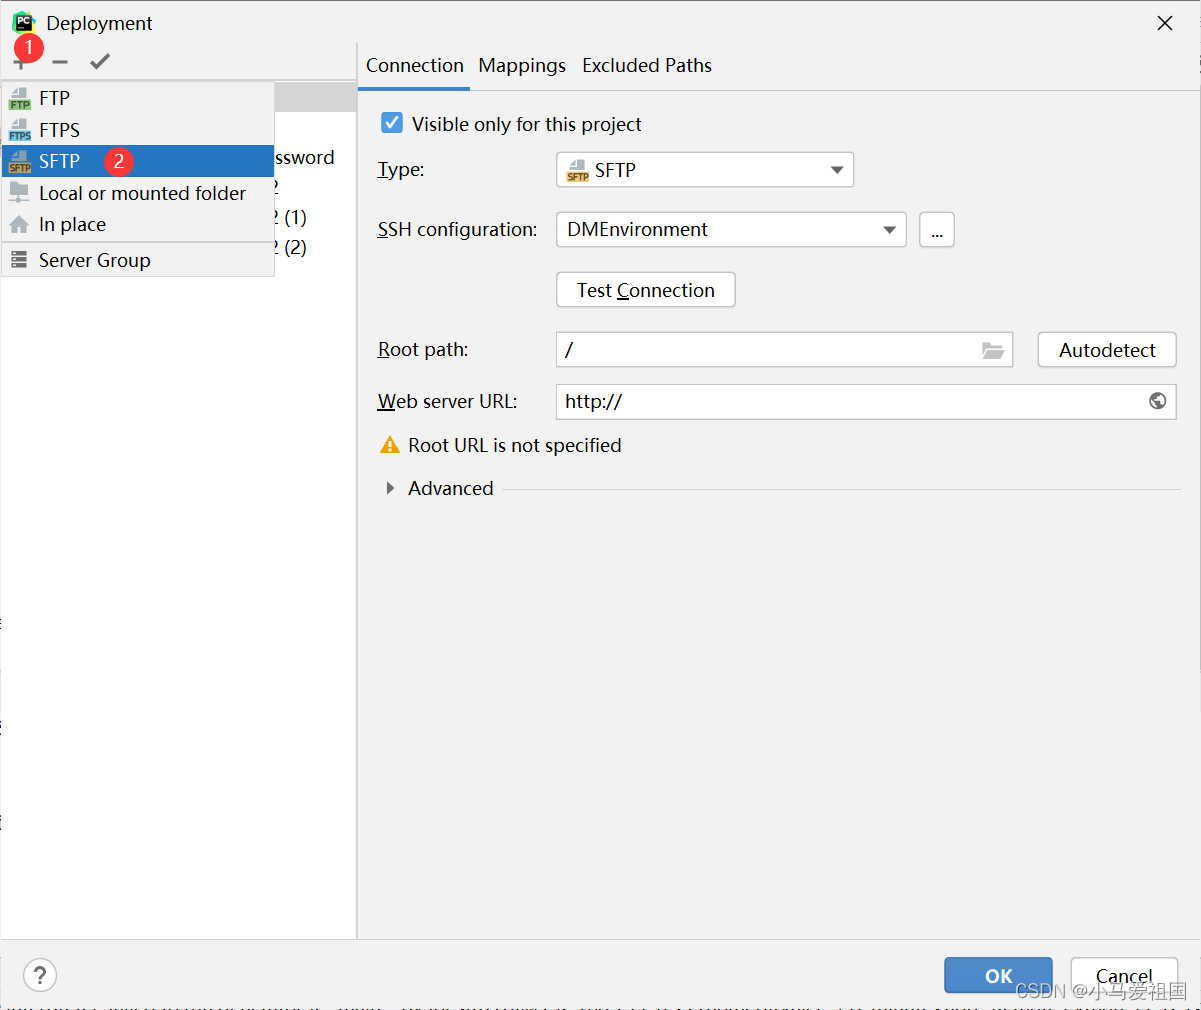Click the FTPS server icon in menu

tap(20, 130)
